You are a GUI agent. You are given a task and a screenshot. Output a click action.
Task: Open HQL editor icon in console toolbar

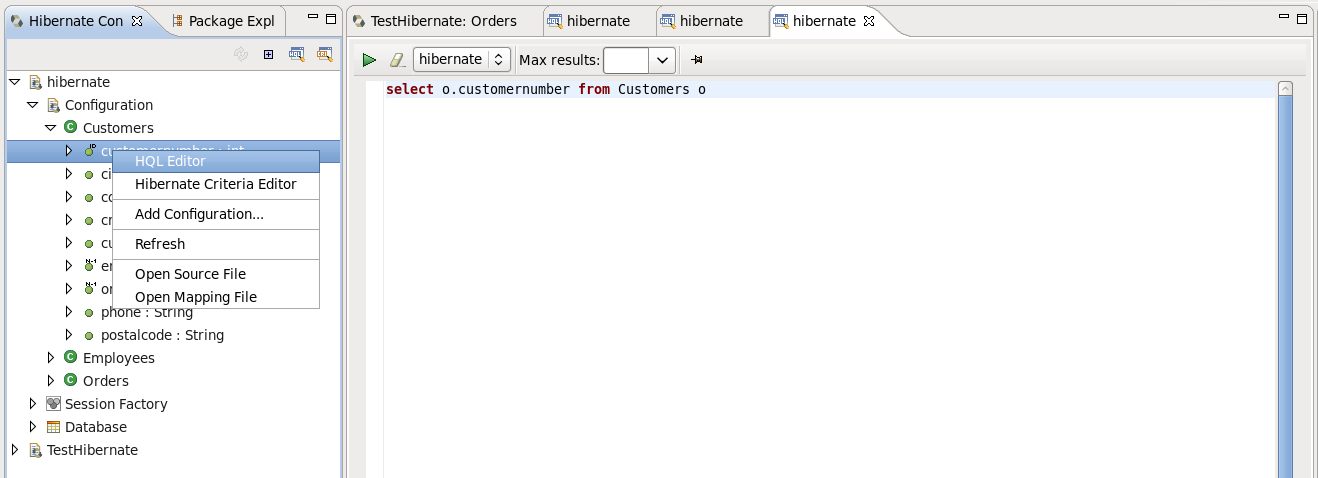[x=296, y=54]
